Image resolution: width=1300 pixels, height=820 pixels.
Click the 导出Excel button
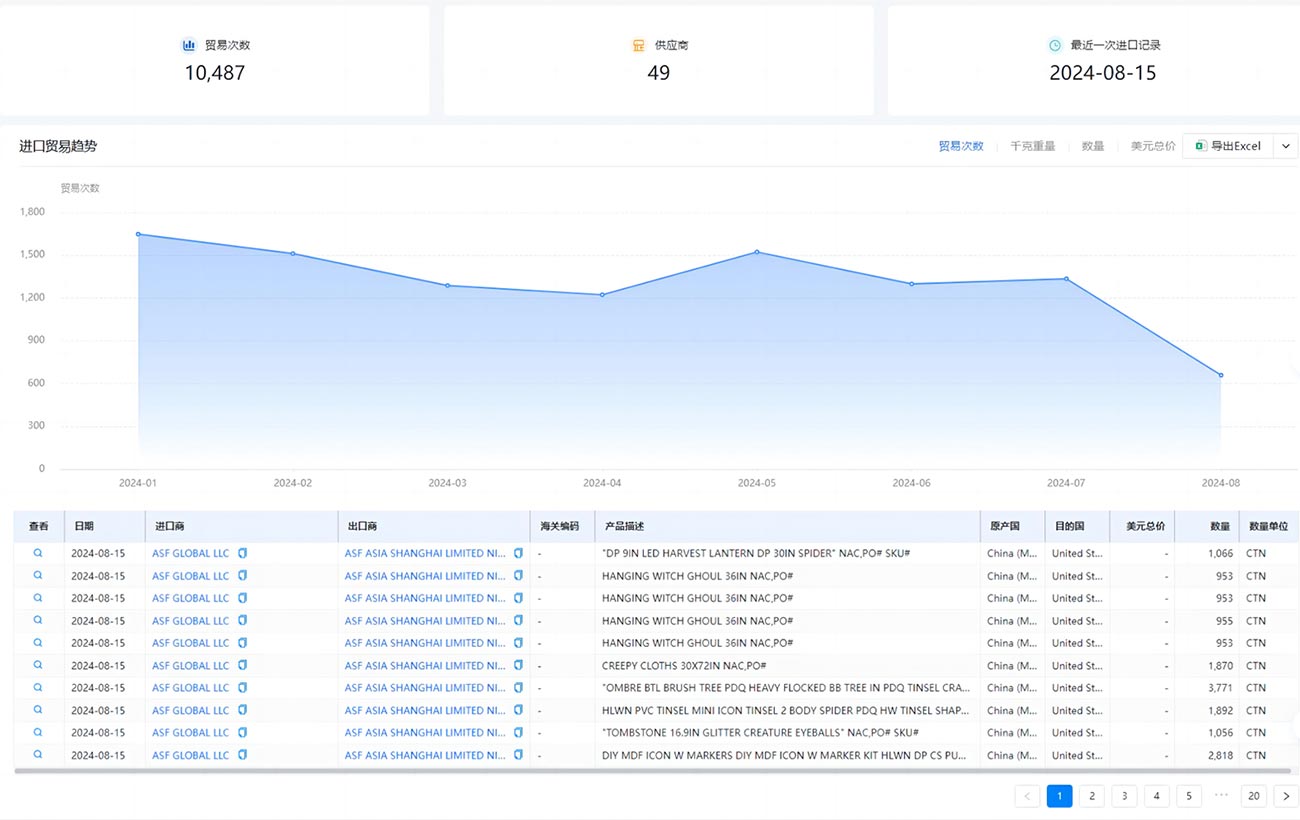1228,146
